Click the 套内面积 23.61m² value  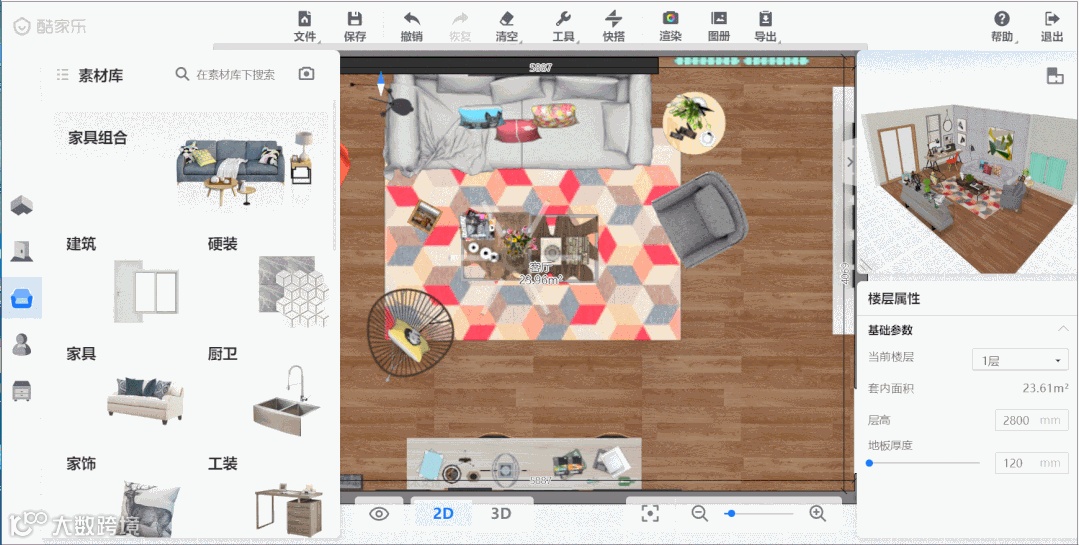tap(1045, 388)
